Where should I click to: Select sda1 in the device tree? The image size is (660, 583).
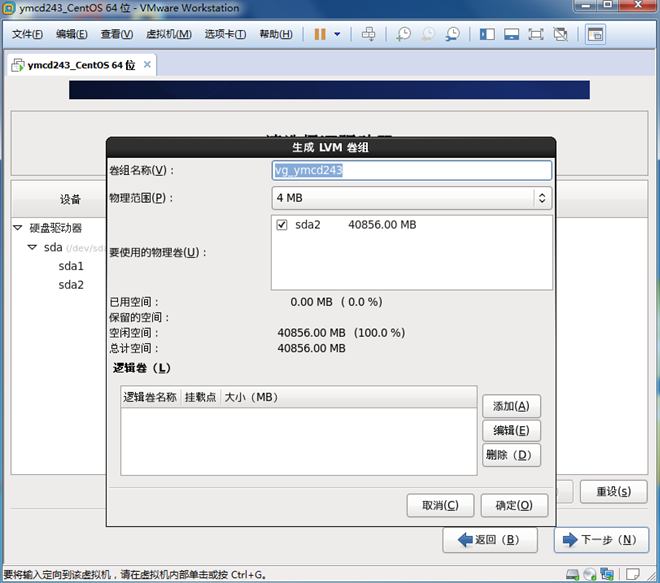[71, 266]
